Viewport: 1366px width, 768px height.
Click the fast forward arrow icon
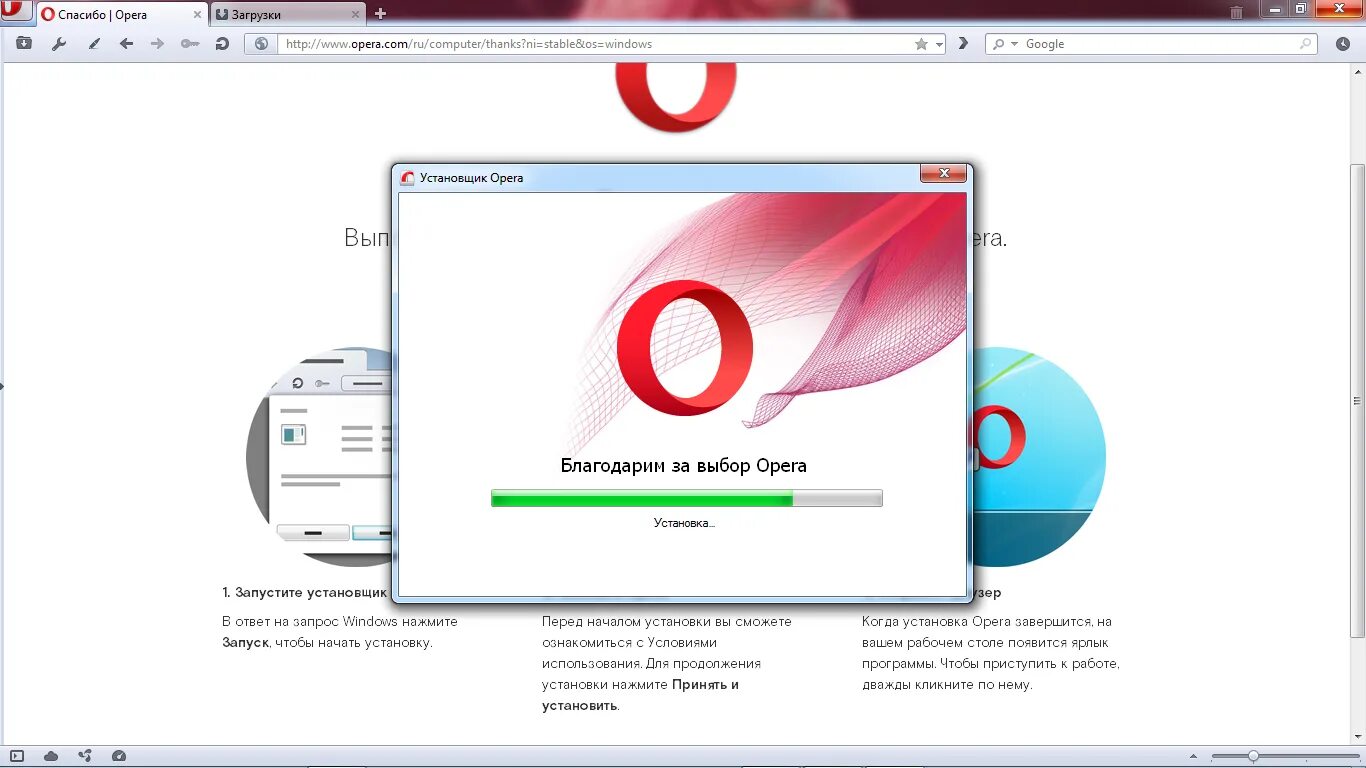click(x=964, y=44)
